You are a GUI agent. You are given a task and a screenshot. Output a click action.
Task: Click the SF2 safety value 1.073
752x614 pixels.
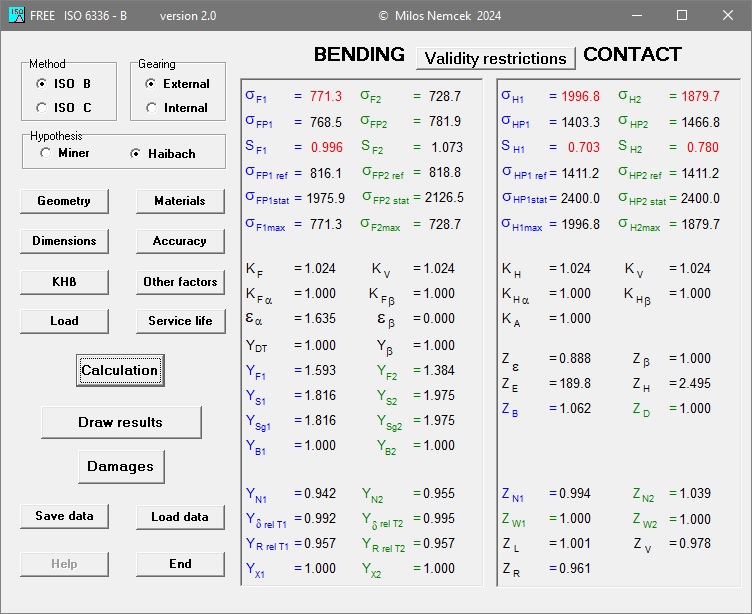click(x=446, y=147)
